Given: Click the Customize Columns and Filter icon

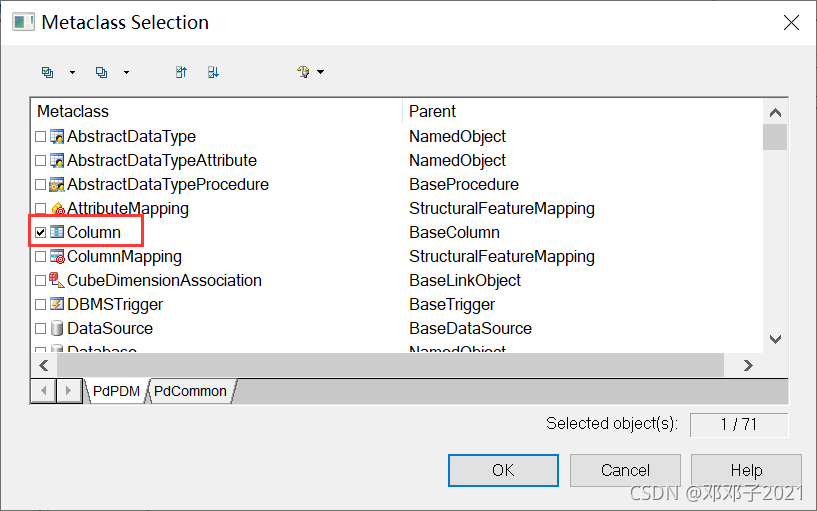Looking at the screenshot, I should point(303,72).
